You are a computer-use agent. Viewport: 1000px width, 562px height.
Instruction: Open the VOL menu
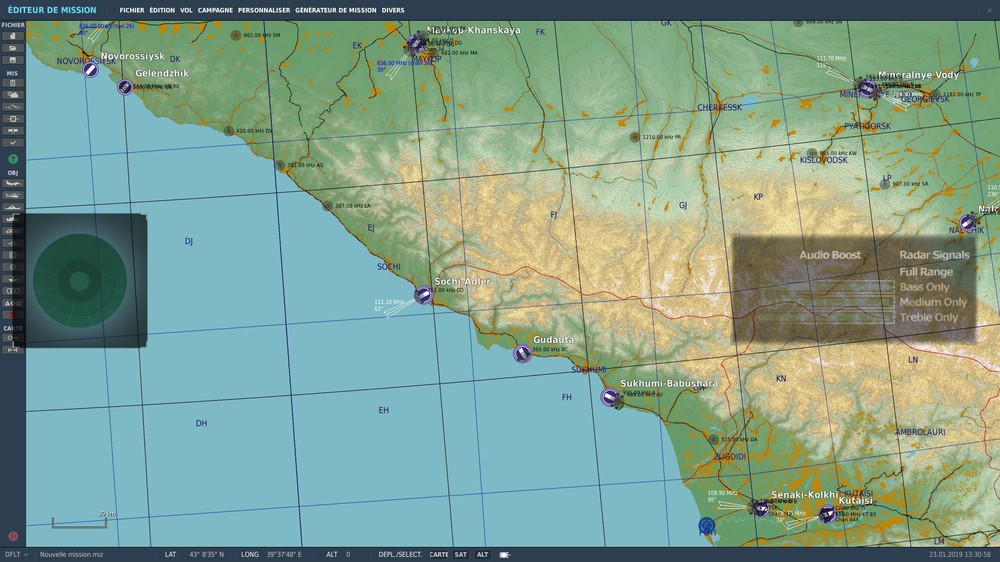click(186, 10)
